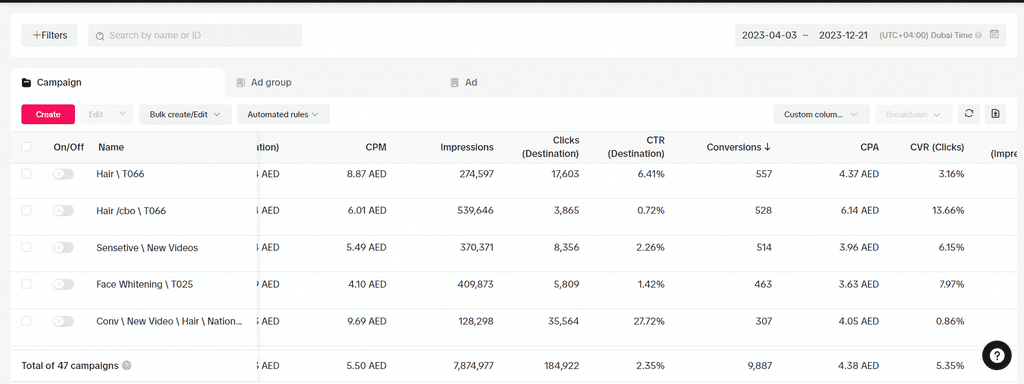Click the calendar icon in date range

993,35
